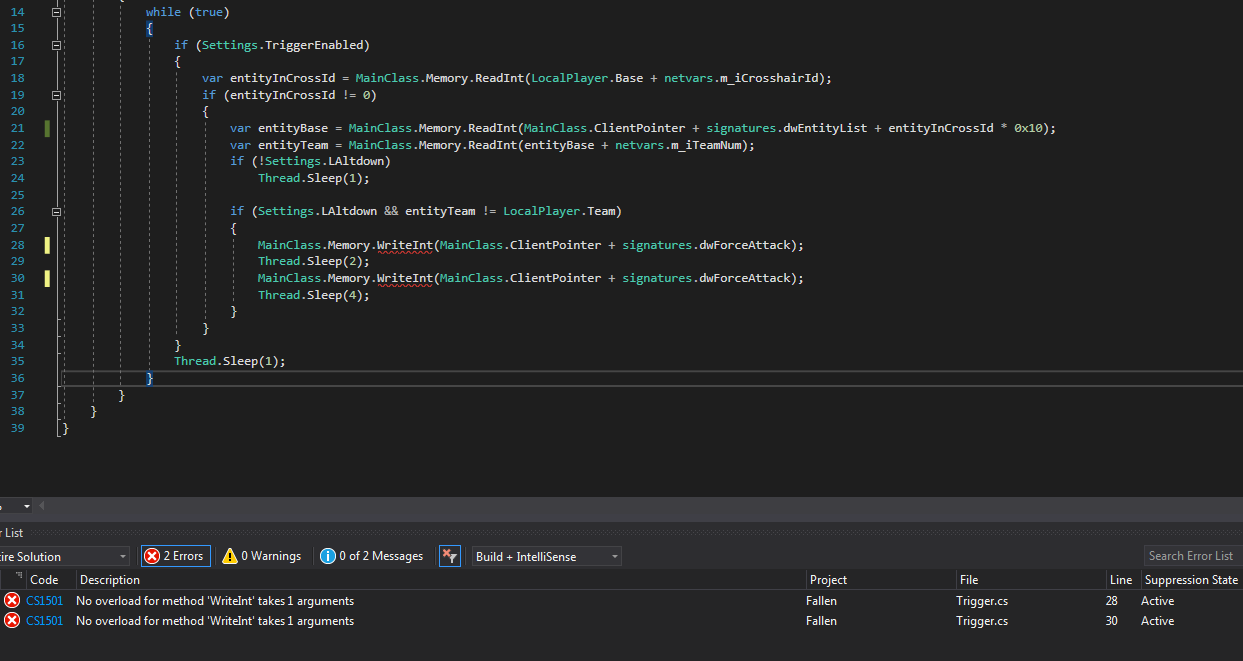
Task: Click Active suppression state in line 28 row
Action: click(1158, 601)
